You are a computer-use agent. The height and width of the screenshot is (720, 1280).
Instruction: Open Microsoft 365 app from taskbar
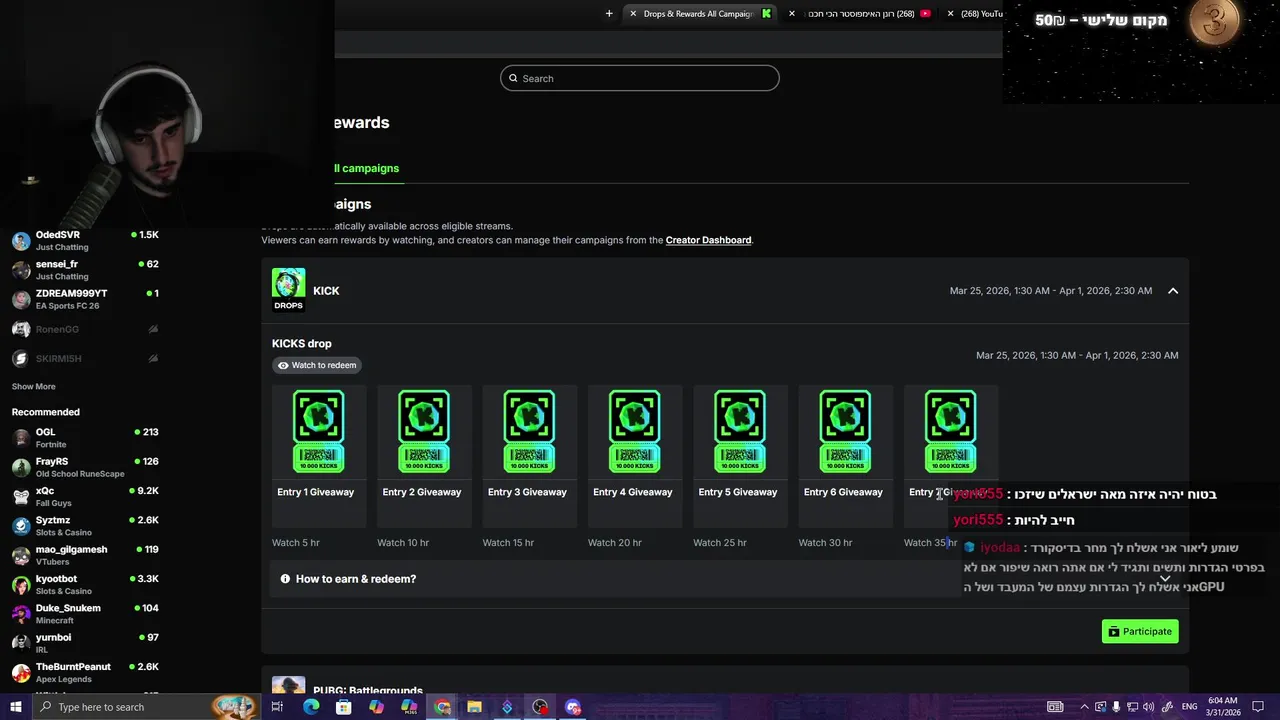[x=409, y=707]
